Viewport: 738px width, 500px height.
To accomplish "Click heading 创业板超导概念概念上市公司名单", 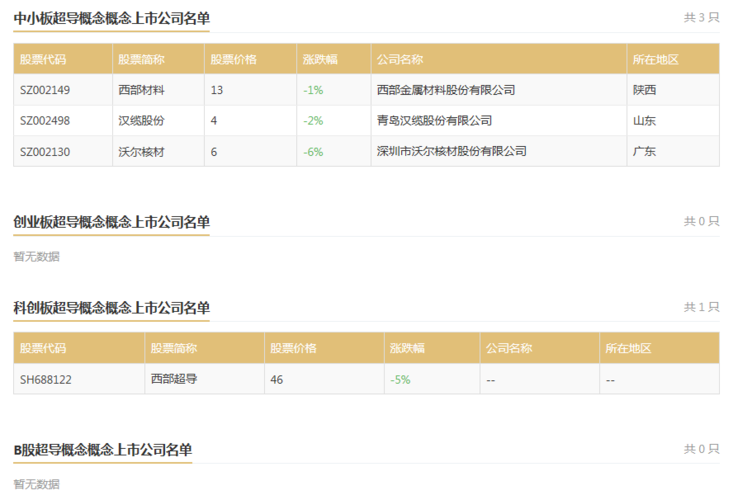I will click(112, 222).
